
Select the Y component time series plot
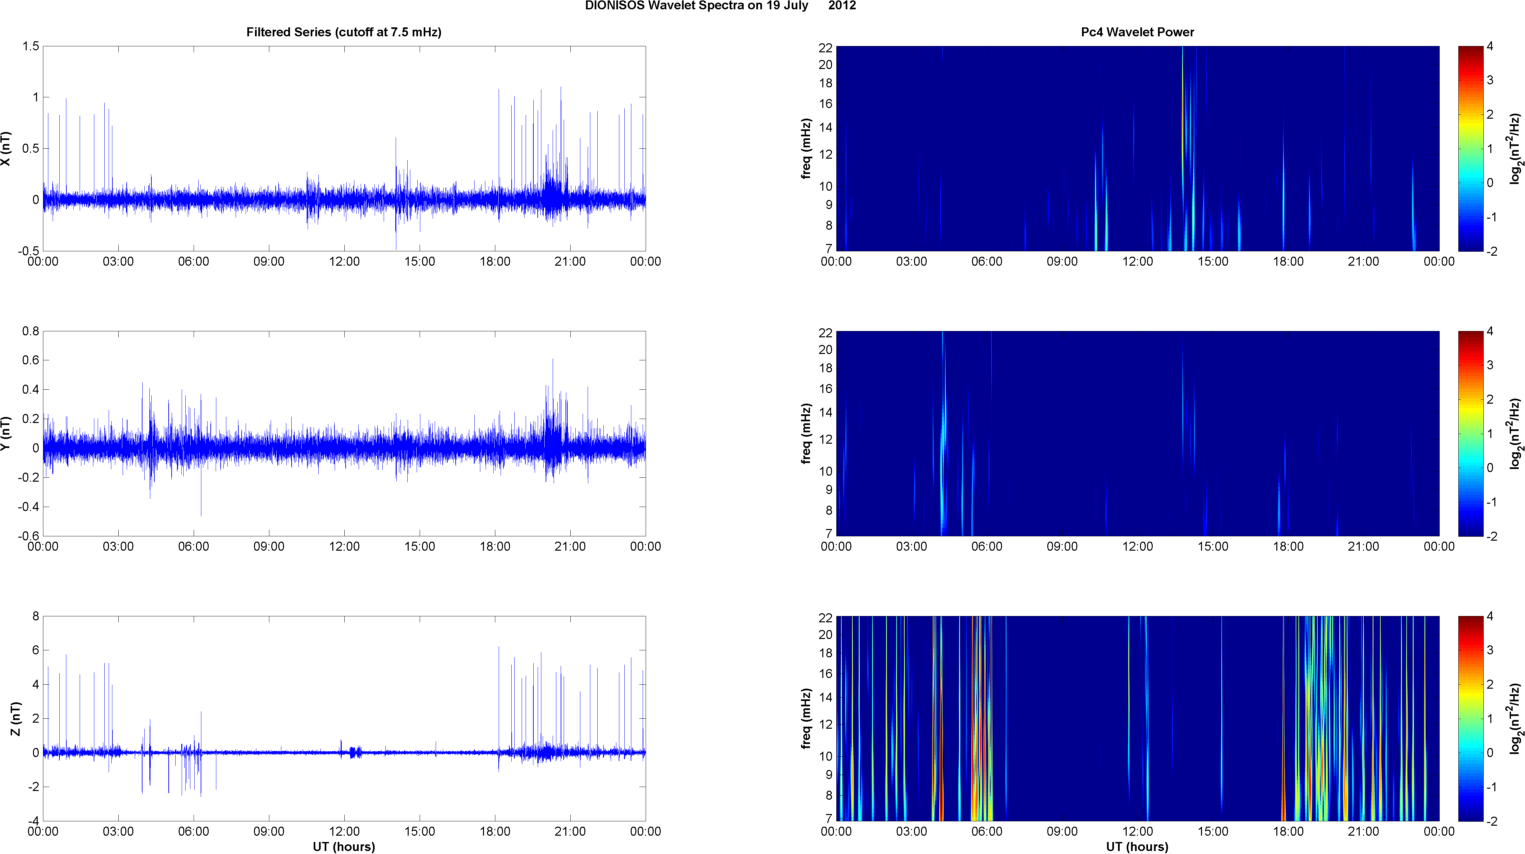click(x=343, y=433)
